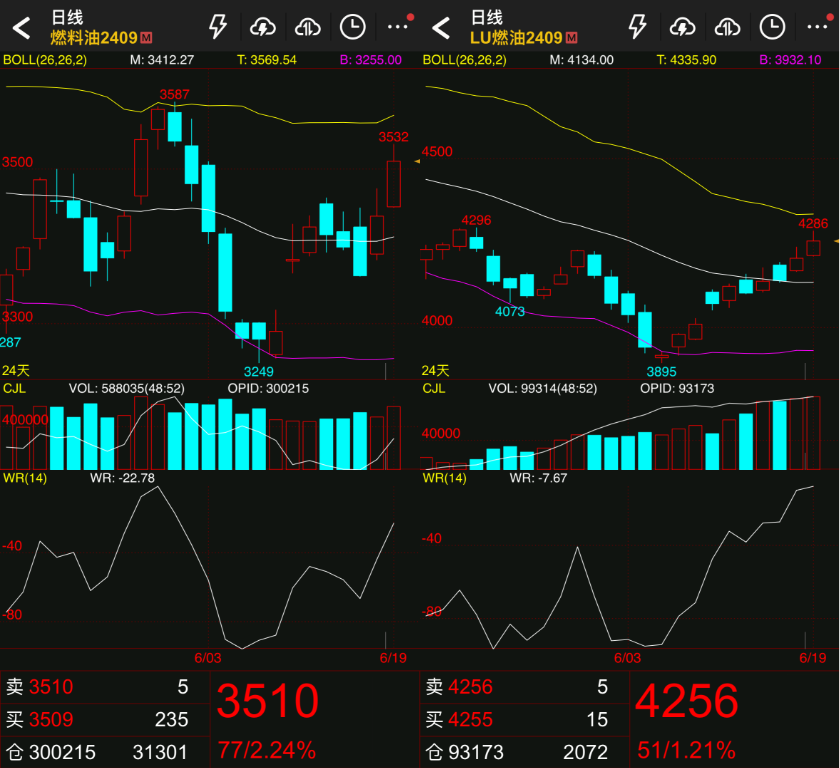Screen dimensions: 840x768
Task: Tap B: 3932.10 lower band value
Action: point(790,60)
